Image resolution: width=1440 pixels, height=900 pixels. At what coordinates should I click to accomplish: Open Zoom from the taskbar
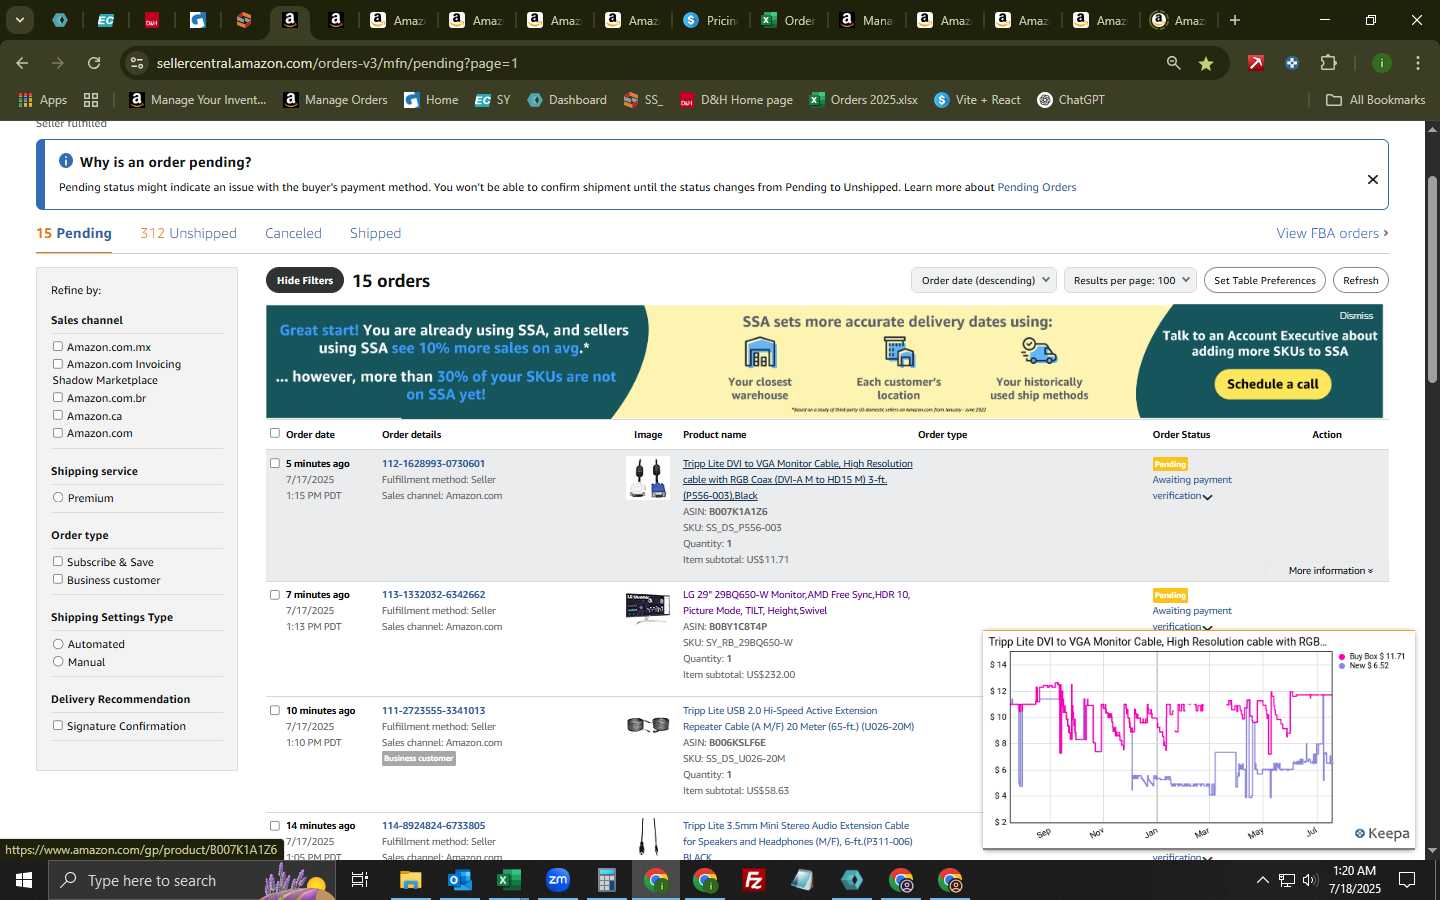coord(557,880)
